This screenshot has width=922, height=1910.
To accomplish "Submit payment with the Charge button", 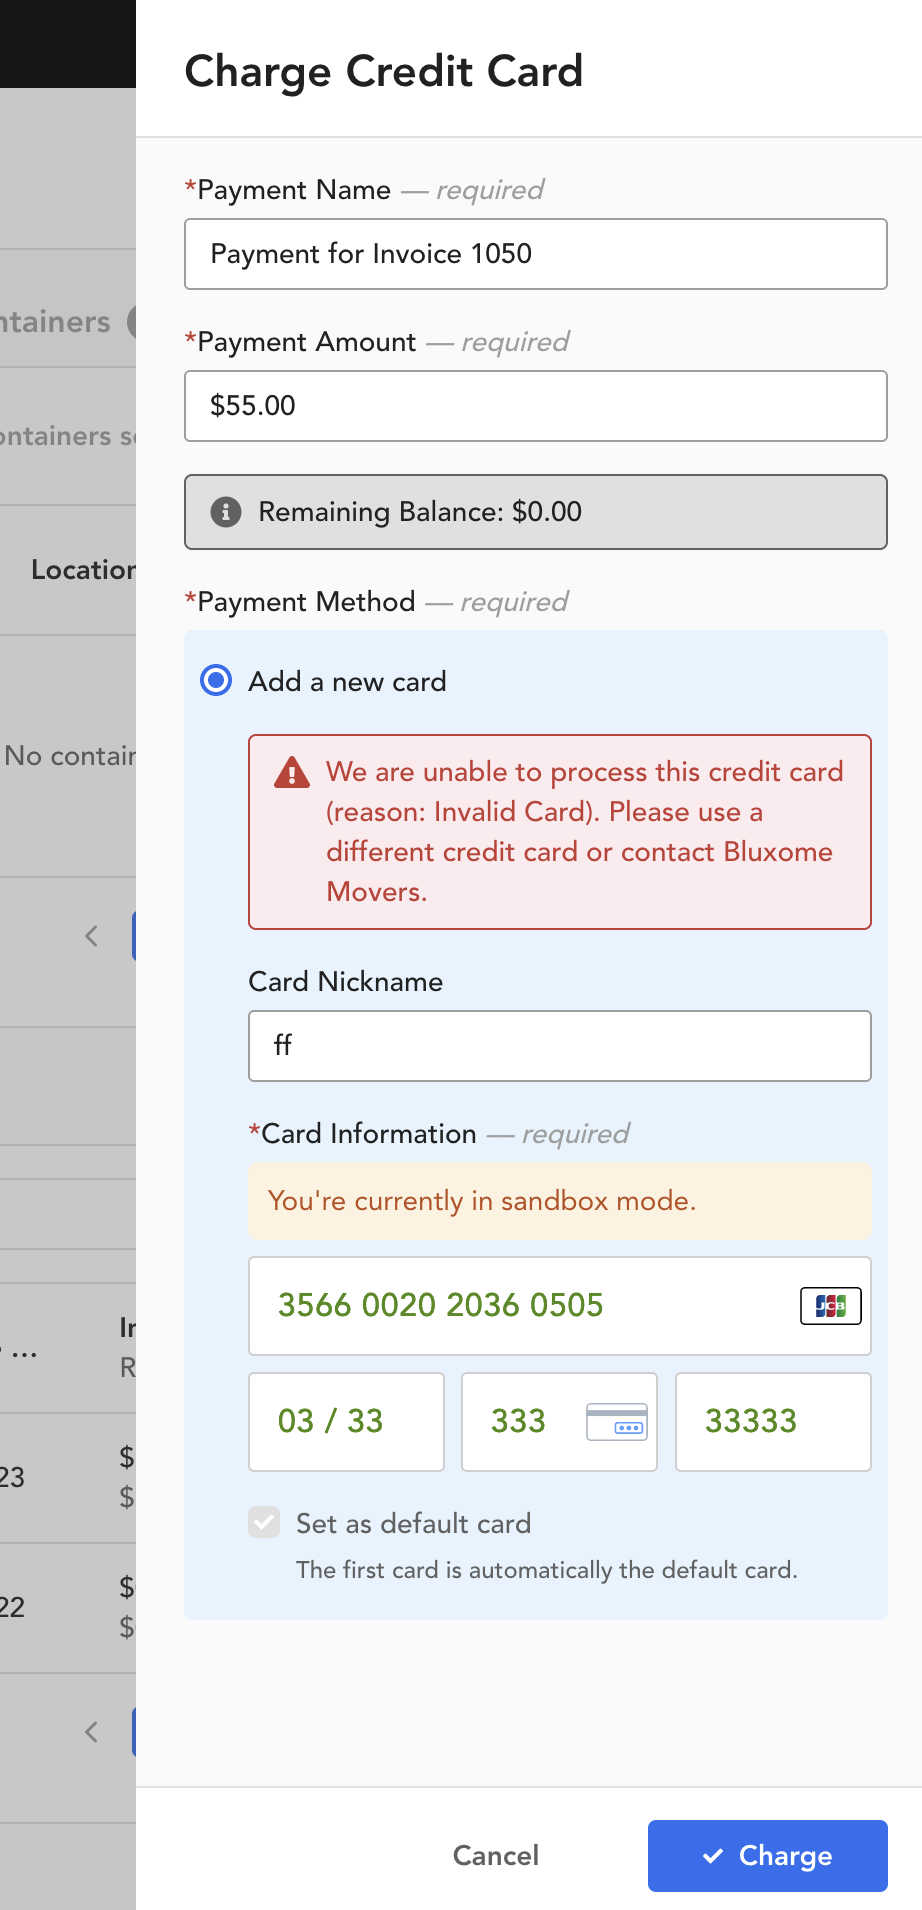I will [768, 1856].
